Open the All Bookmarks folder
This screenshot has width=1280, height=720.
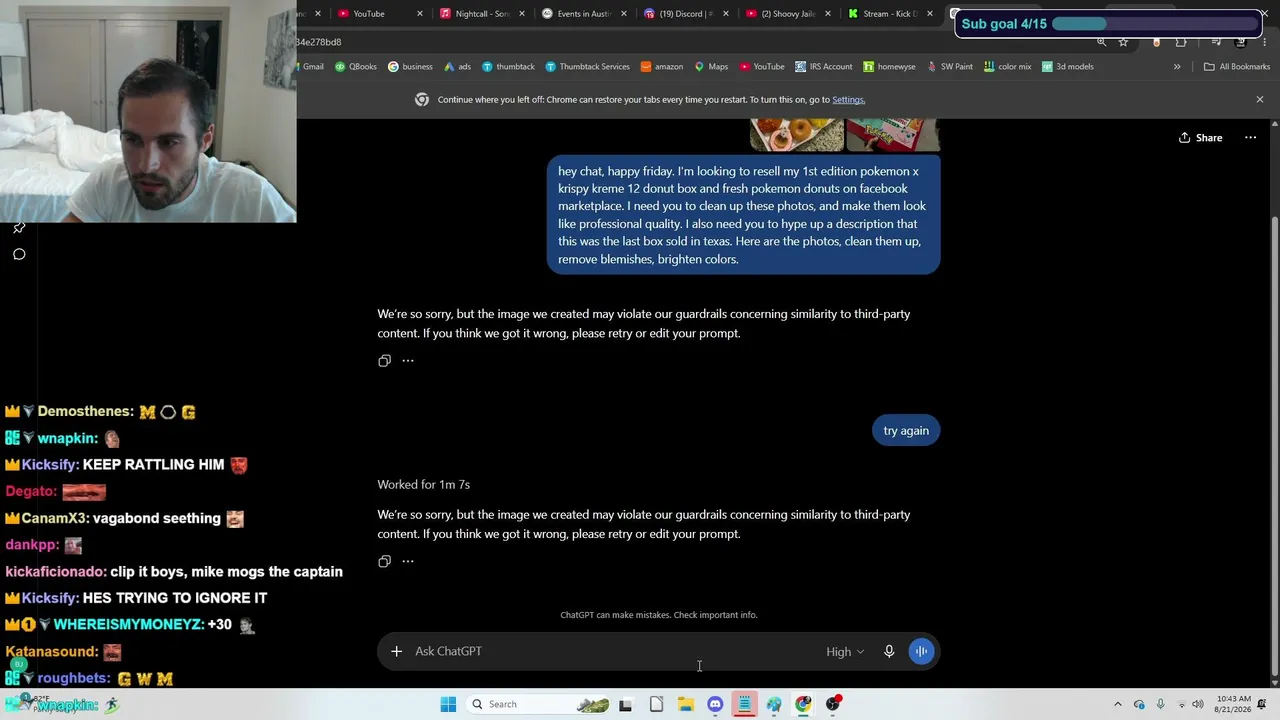[1237, 67]
